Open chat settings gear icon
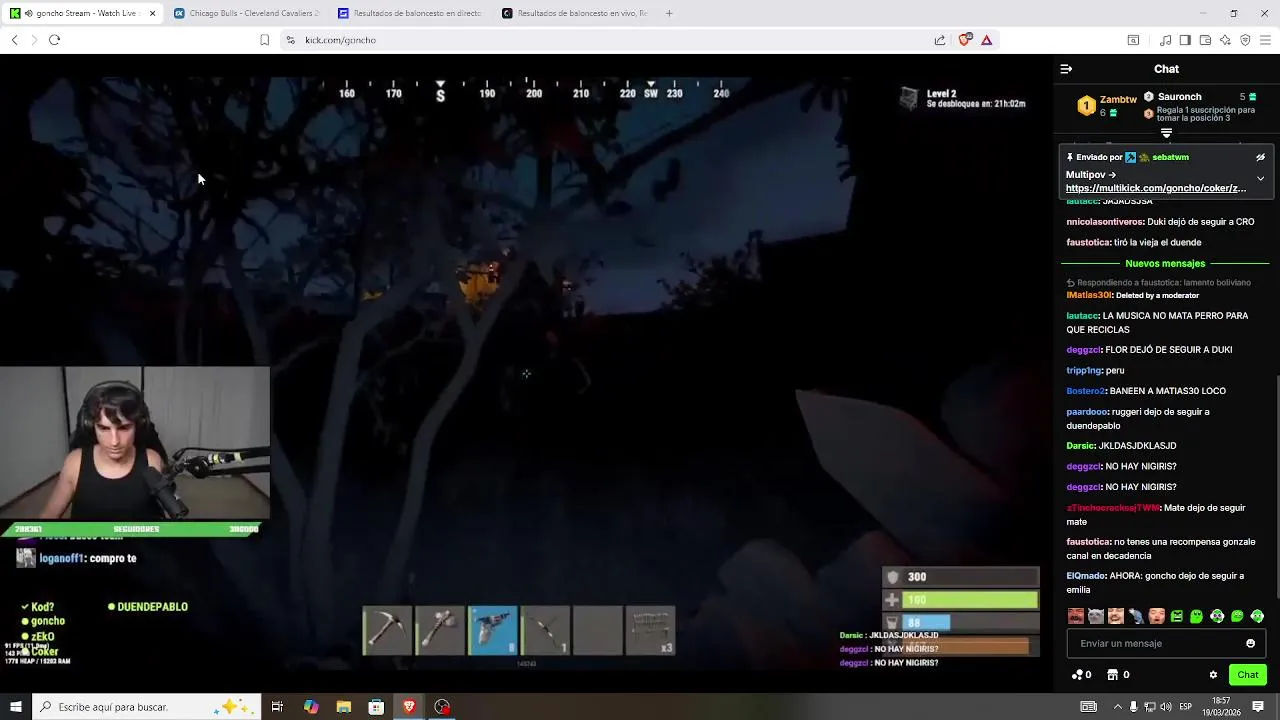 pyautogui.click(x=1213, y=675)
